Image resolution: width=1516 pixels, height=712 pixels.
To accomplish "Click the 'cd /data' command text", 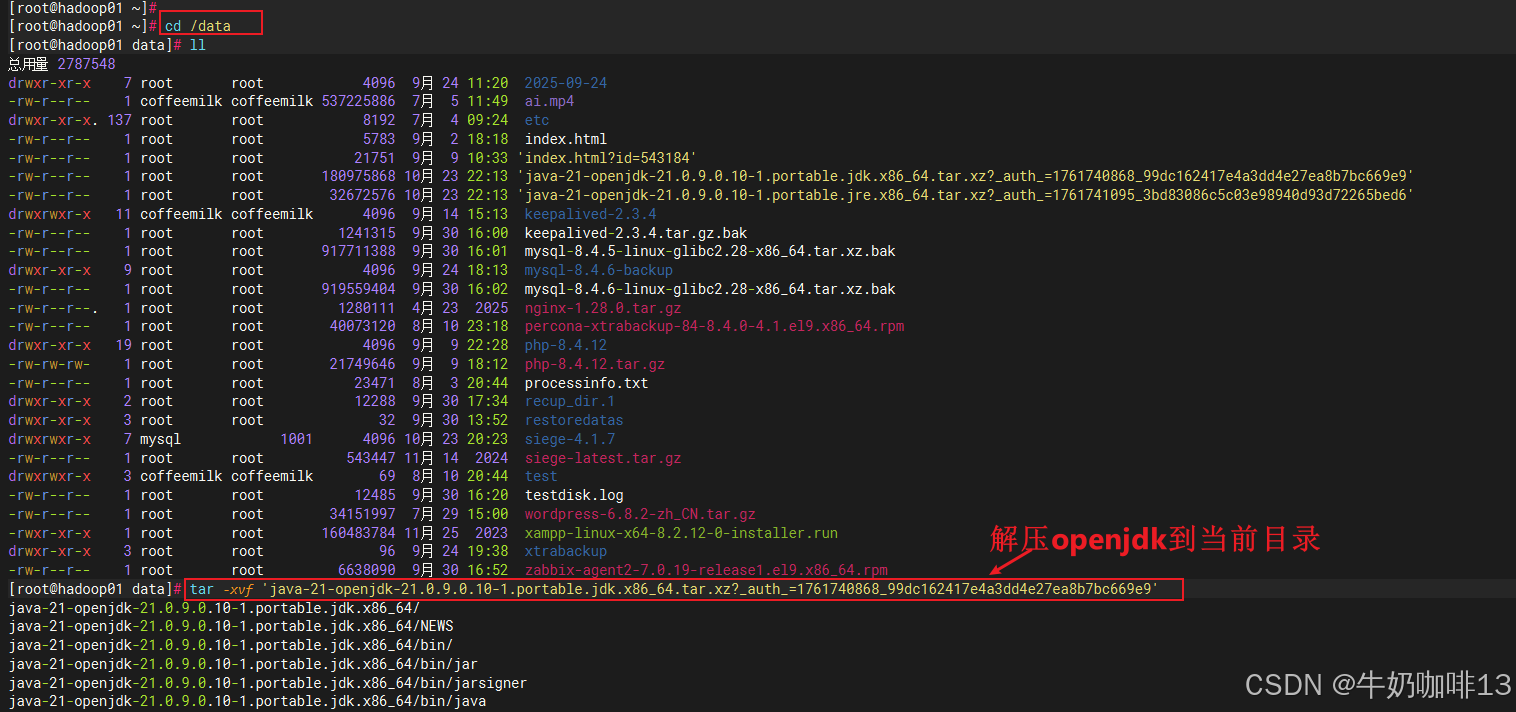I will [x=198, y=26].
